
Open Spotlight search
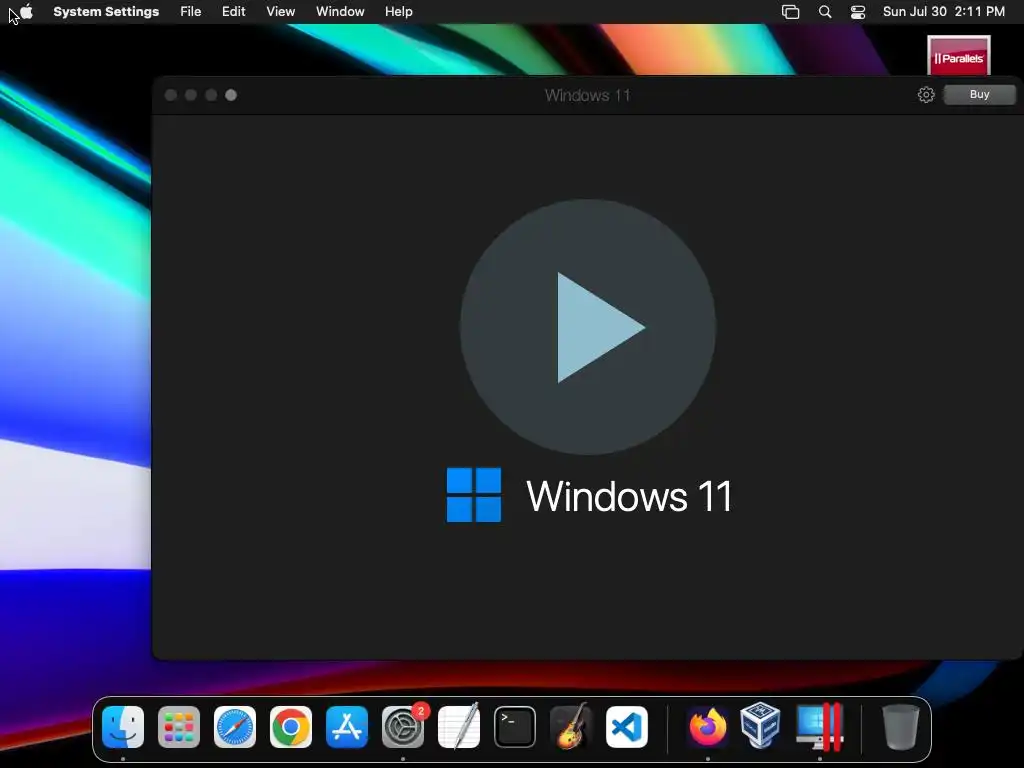825,12
